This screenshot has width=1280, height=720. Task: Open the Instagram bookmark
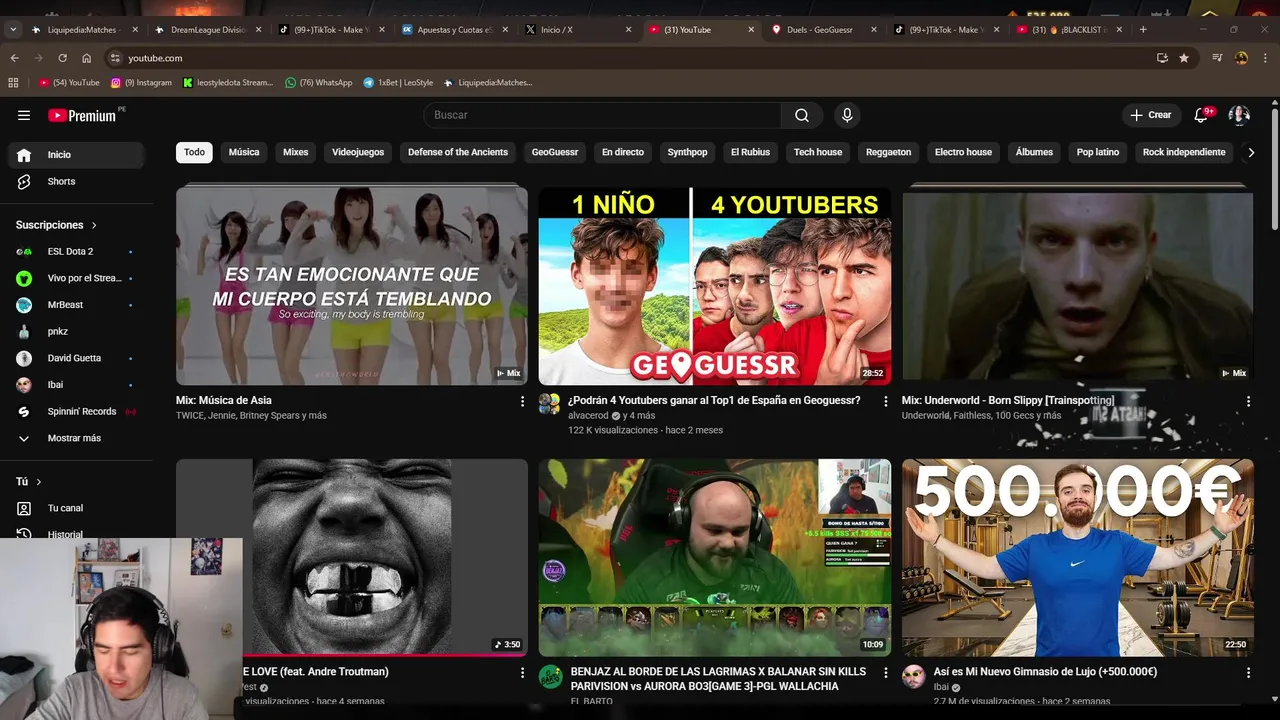[x=142, y=83]
